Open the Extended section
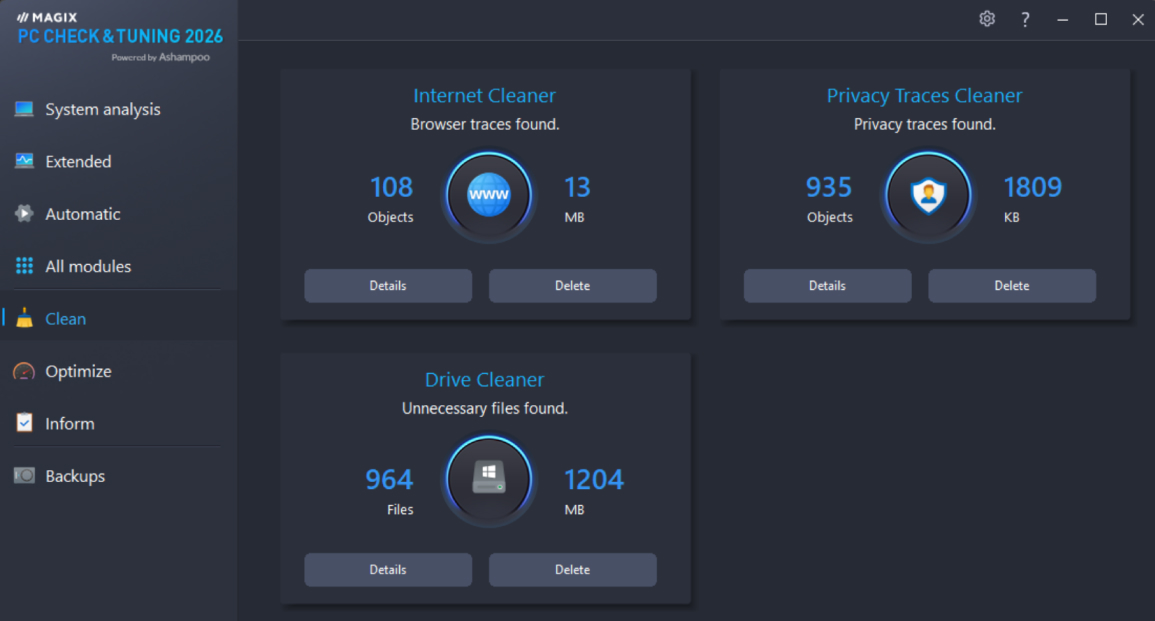Viewport: 1155px width, 621px height. tap(78, 162)
